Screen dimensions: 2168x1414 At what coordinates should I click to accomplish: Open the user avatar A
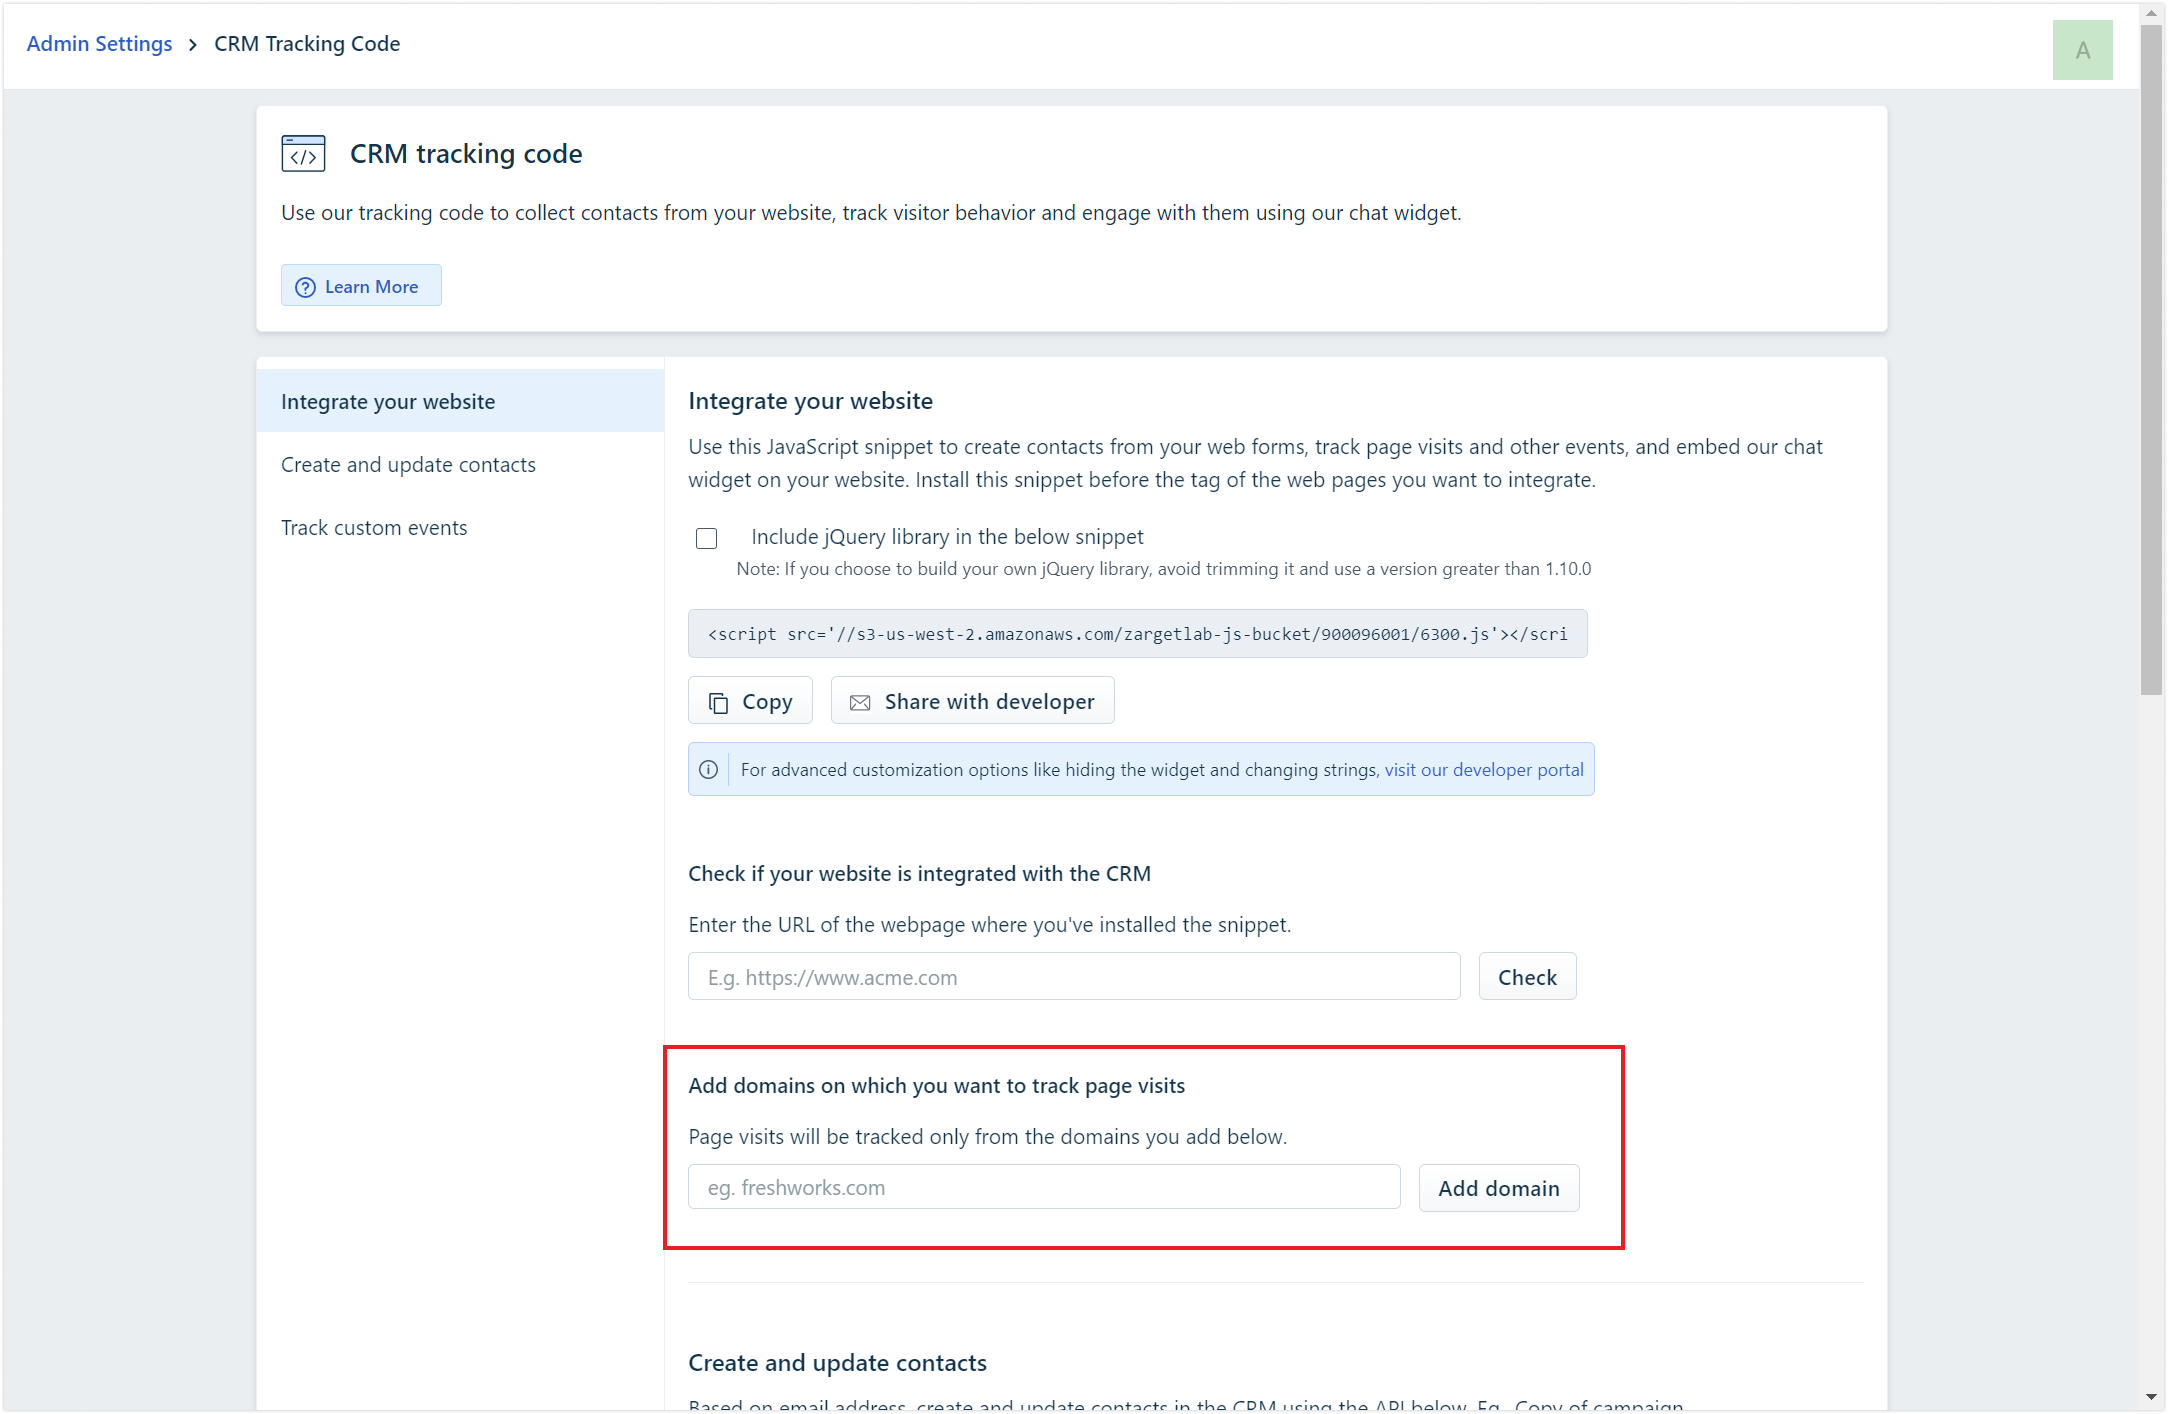click(x=2082, y=50)
